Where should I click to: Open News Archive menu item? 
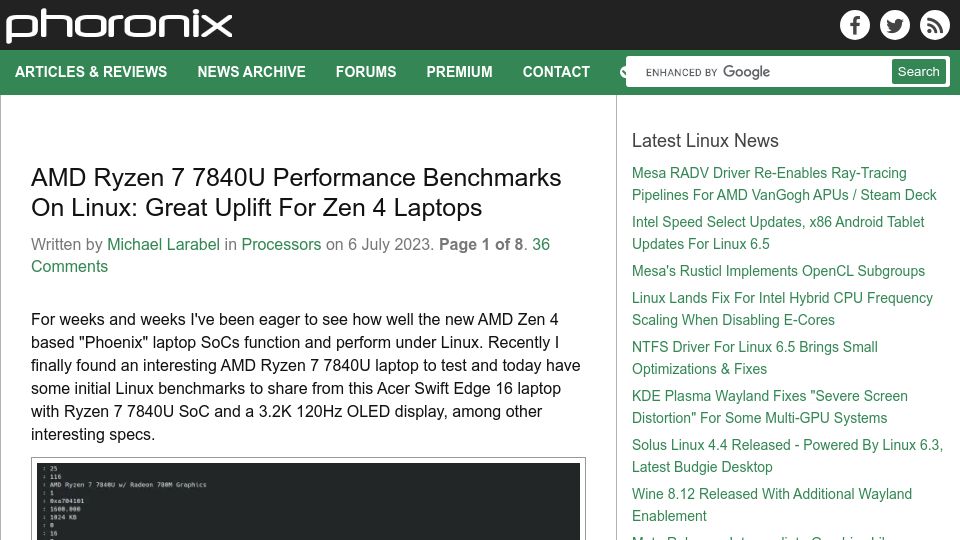tap(251, 72)
